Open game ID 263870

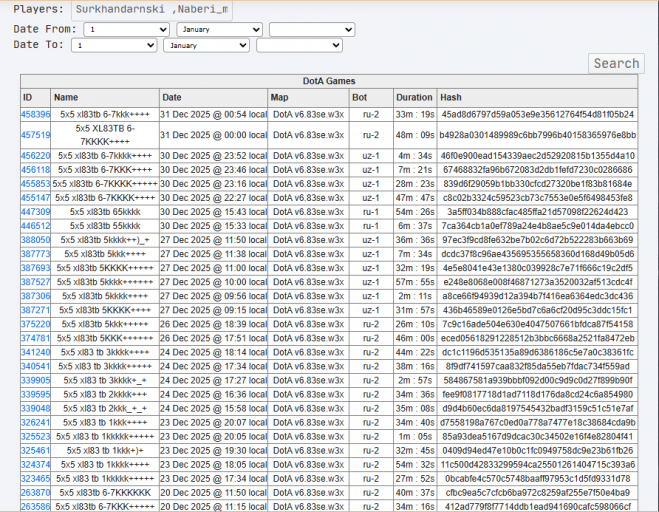(x=35, y=493)
